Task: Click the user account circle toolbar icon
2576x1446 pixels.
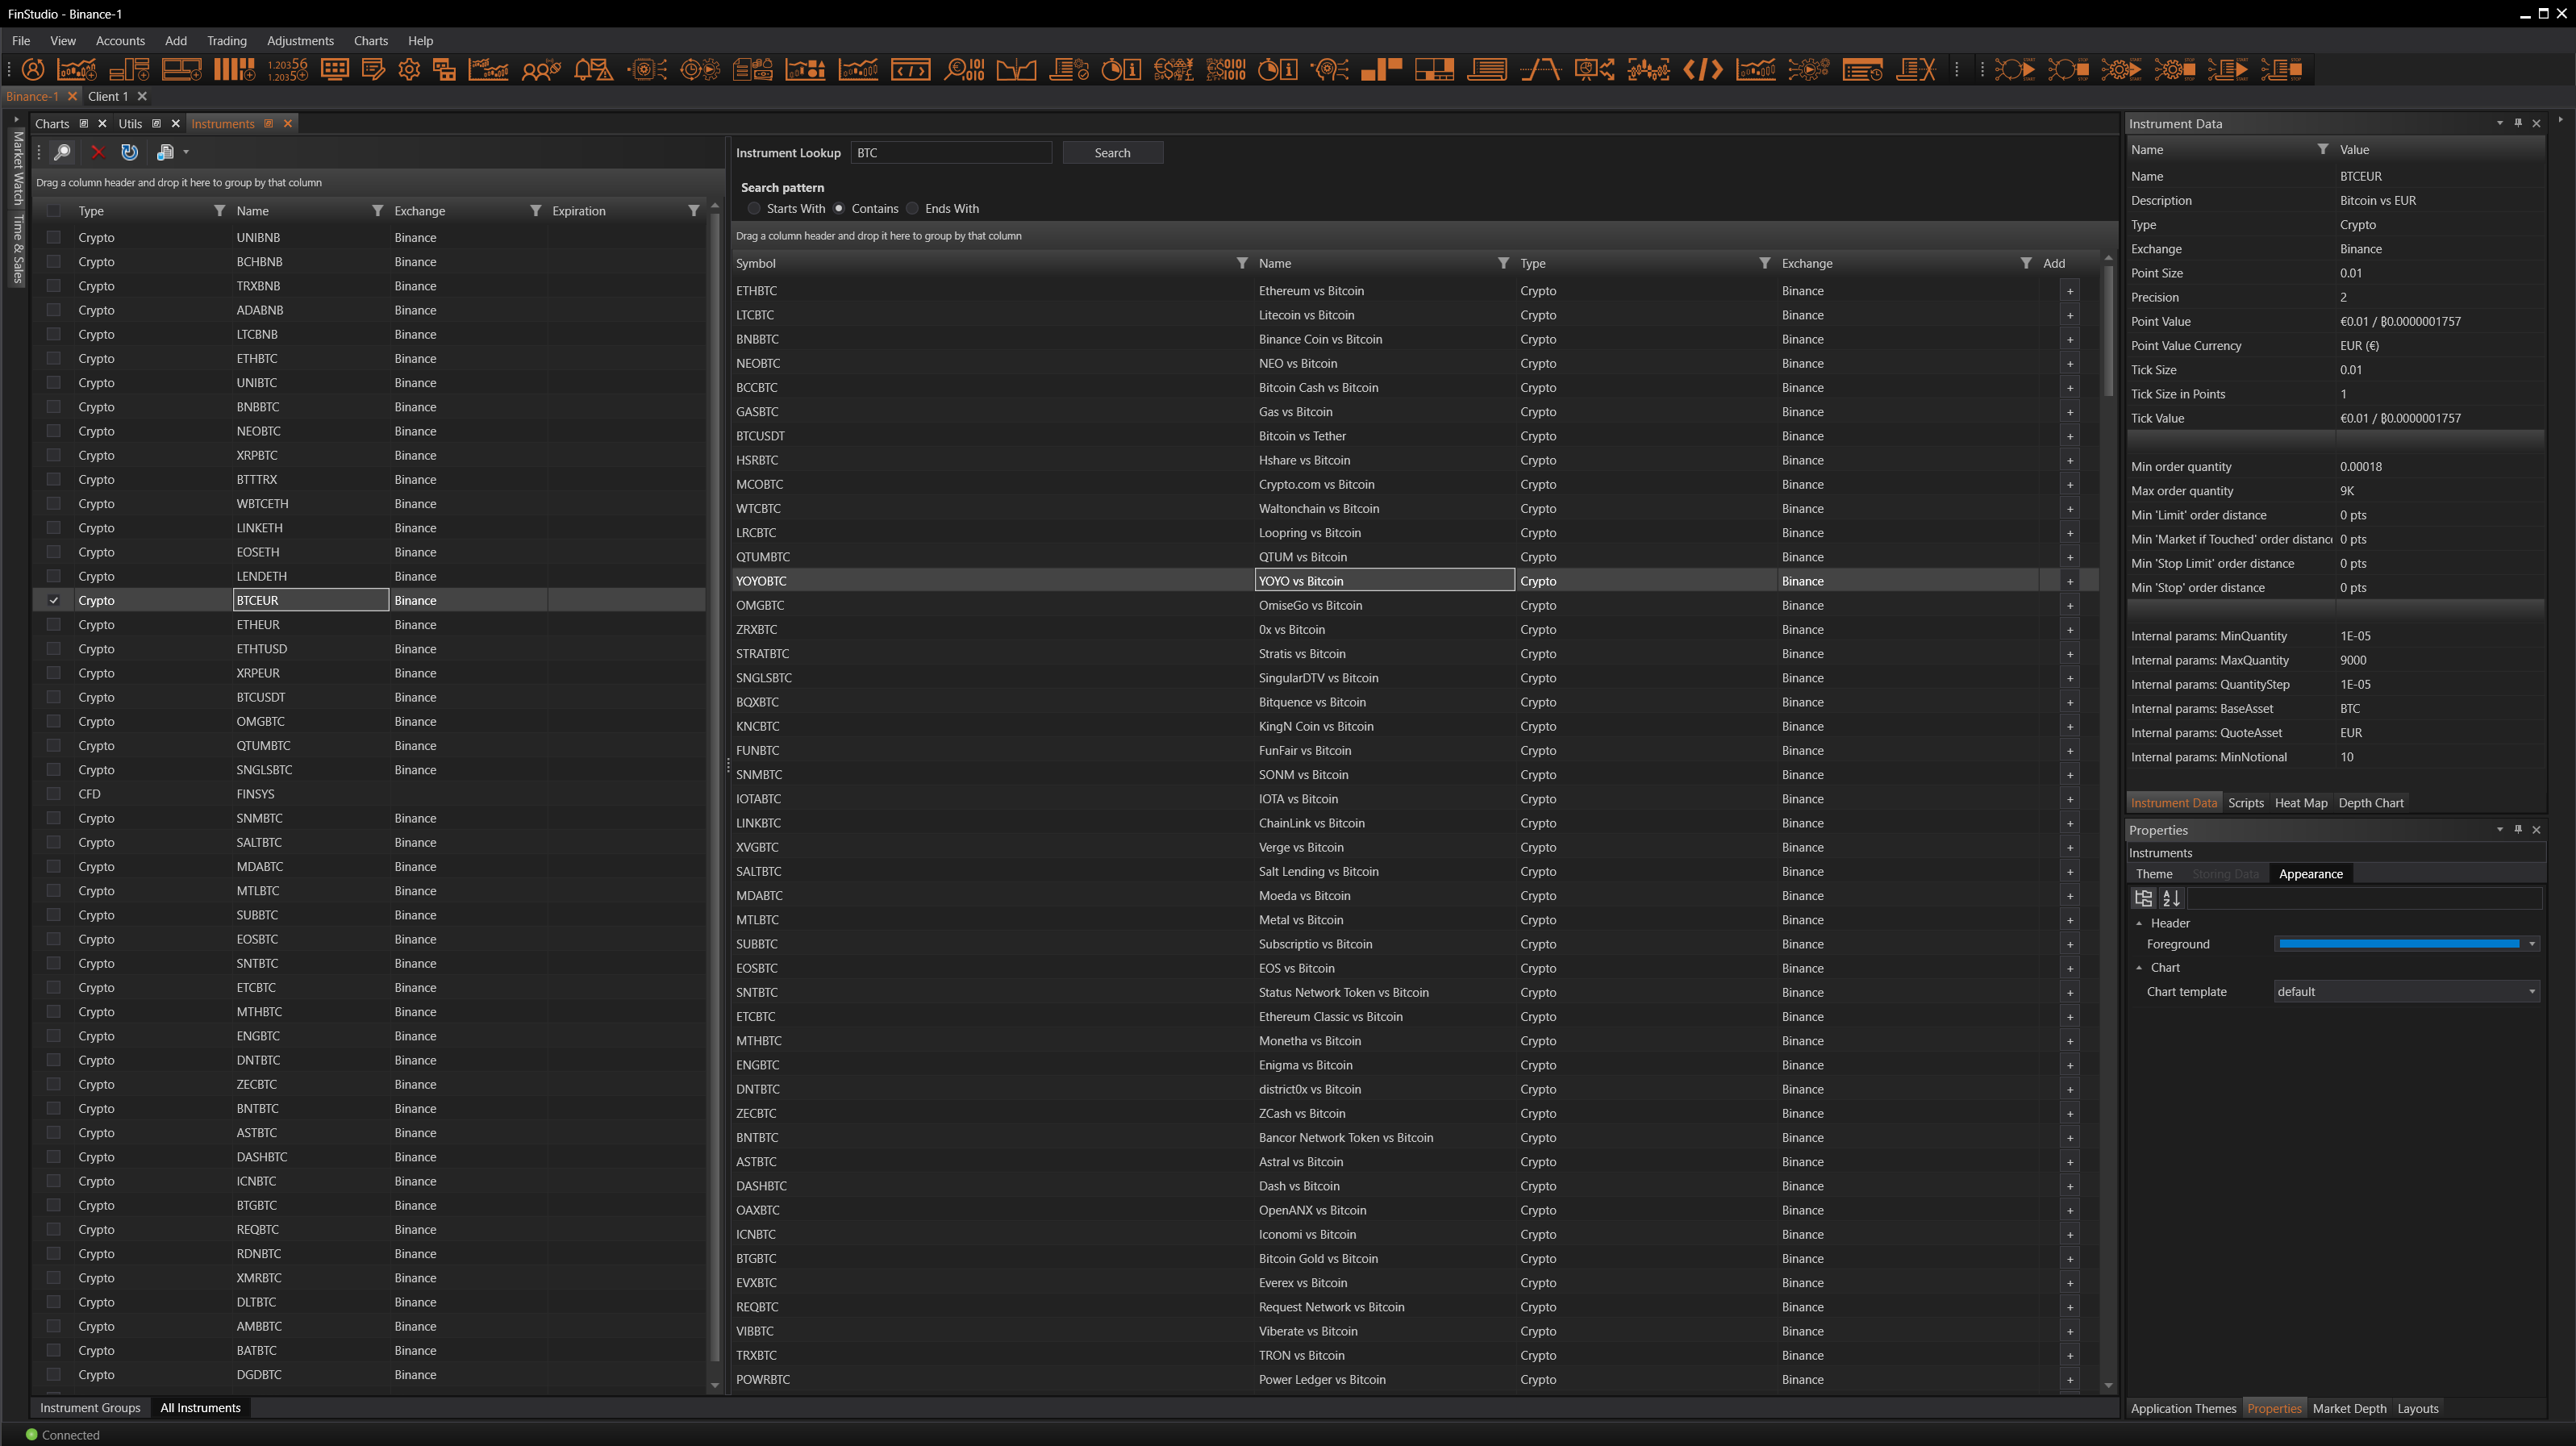Action: [x=33, y=69]
